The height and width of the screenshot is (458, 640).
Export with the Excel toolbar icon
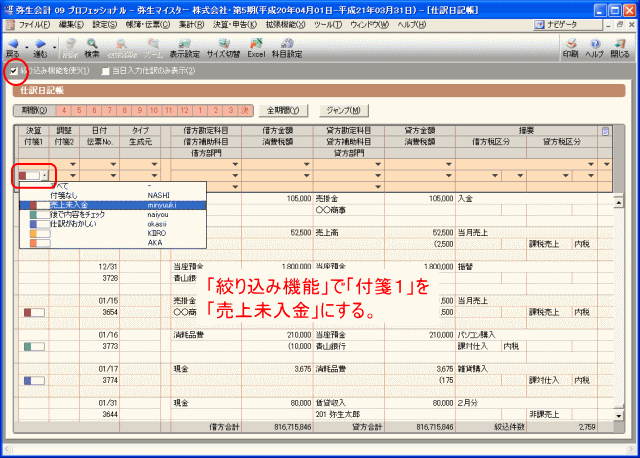click(256, 44)
